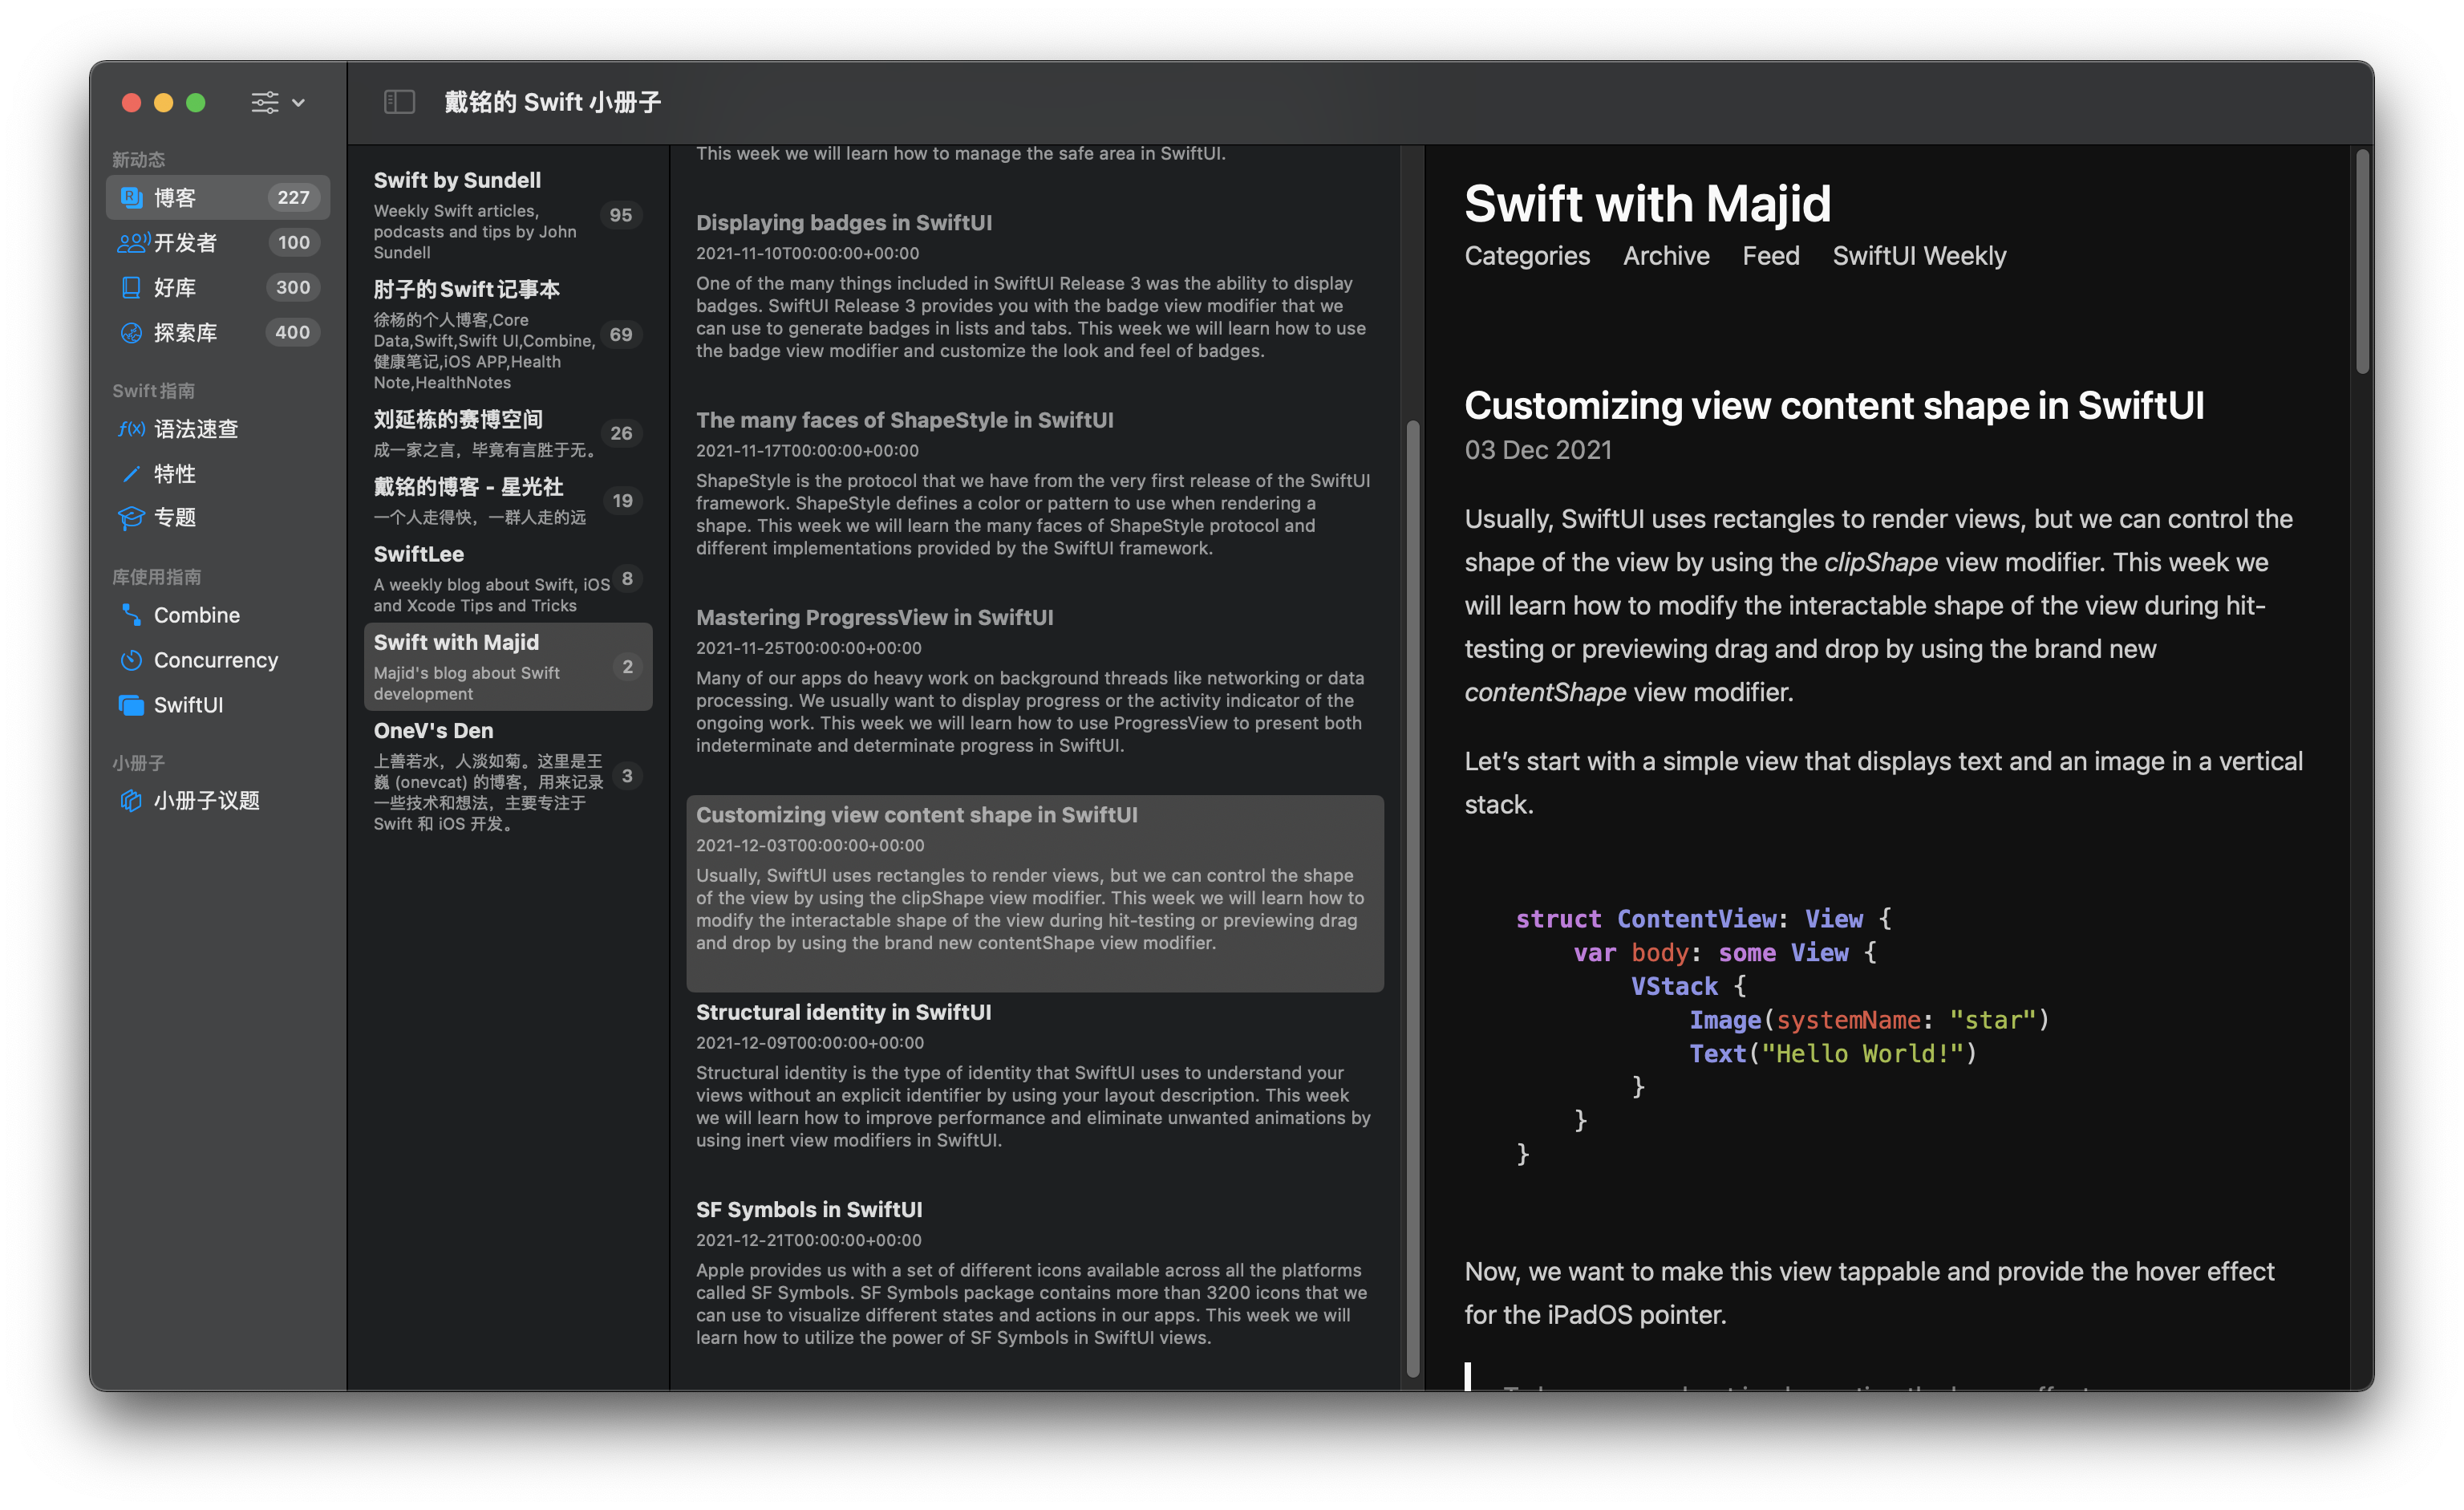Click the 语法速查 function icon

pos(131,429)
